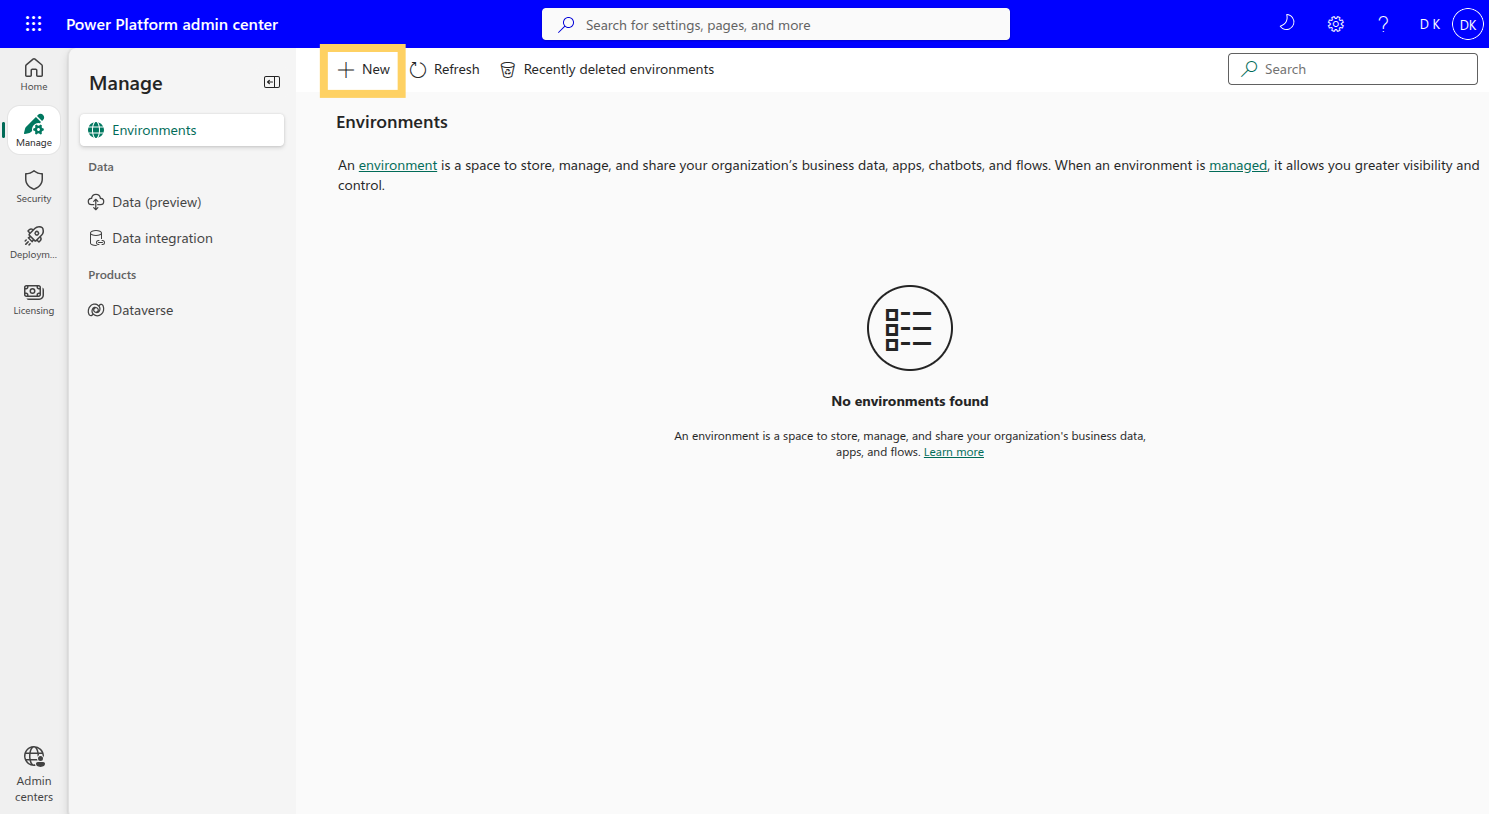This screenshot has height=814, width=1489.
Task: Open the Learn more link
Action: click(x=954, y=452)
